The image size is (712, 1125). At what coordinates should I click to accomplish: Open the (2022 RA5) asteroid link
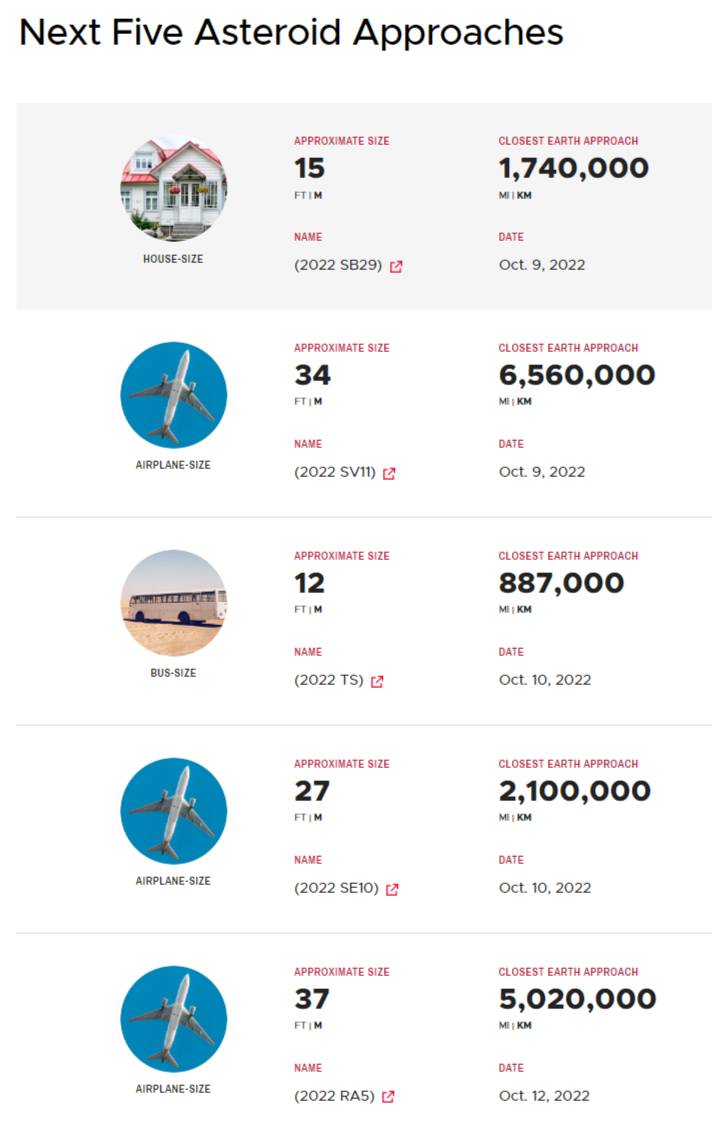[334, 1096]
